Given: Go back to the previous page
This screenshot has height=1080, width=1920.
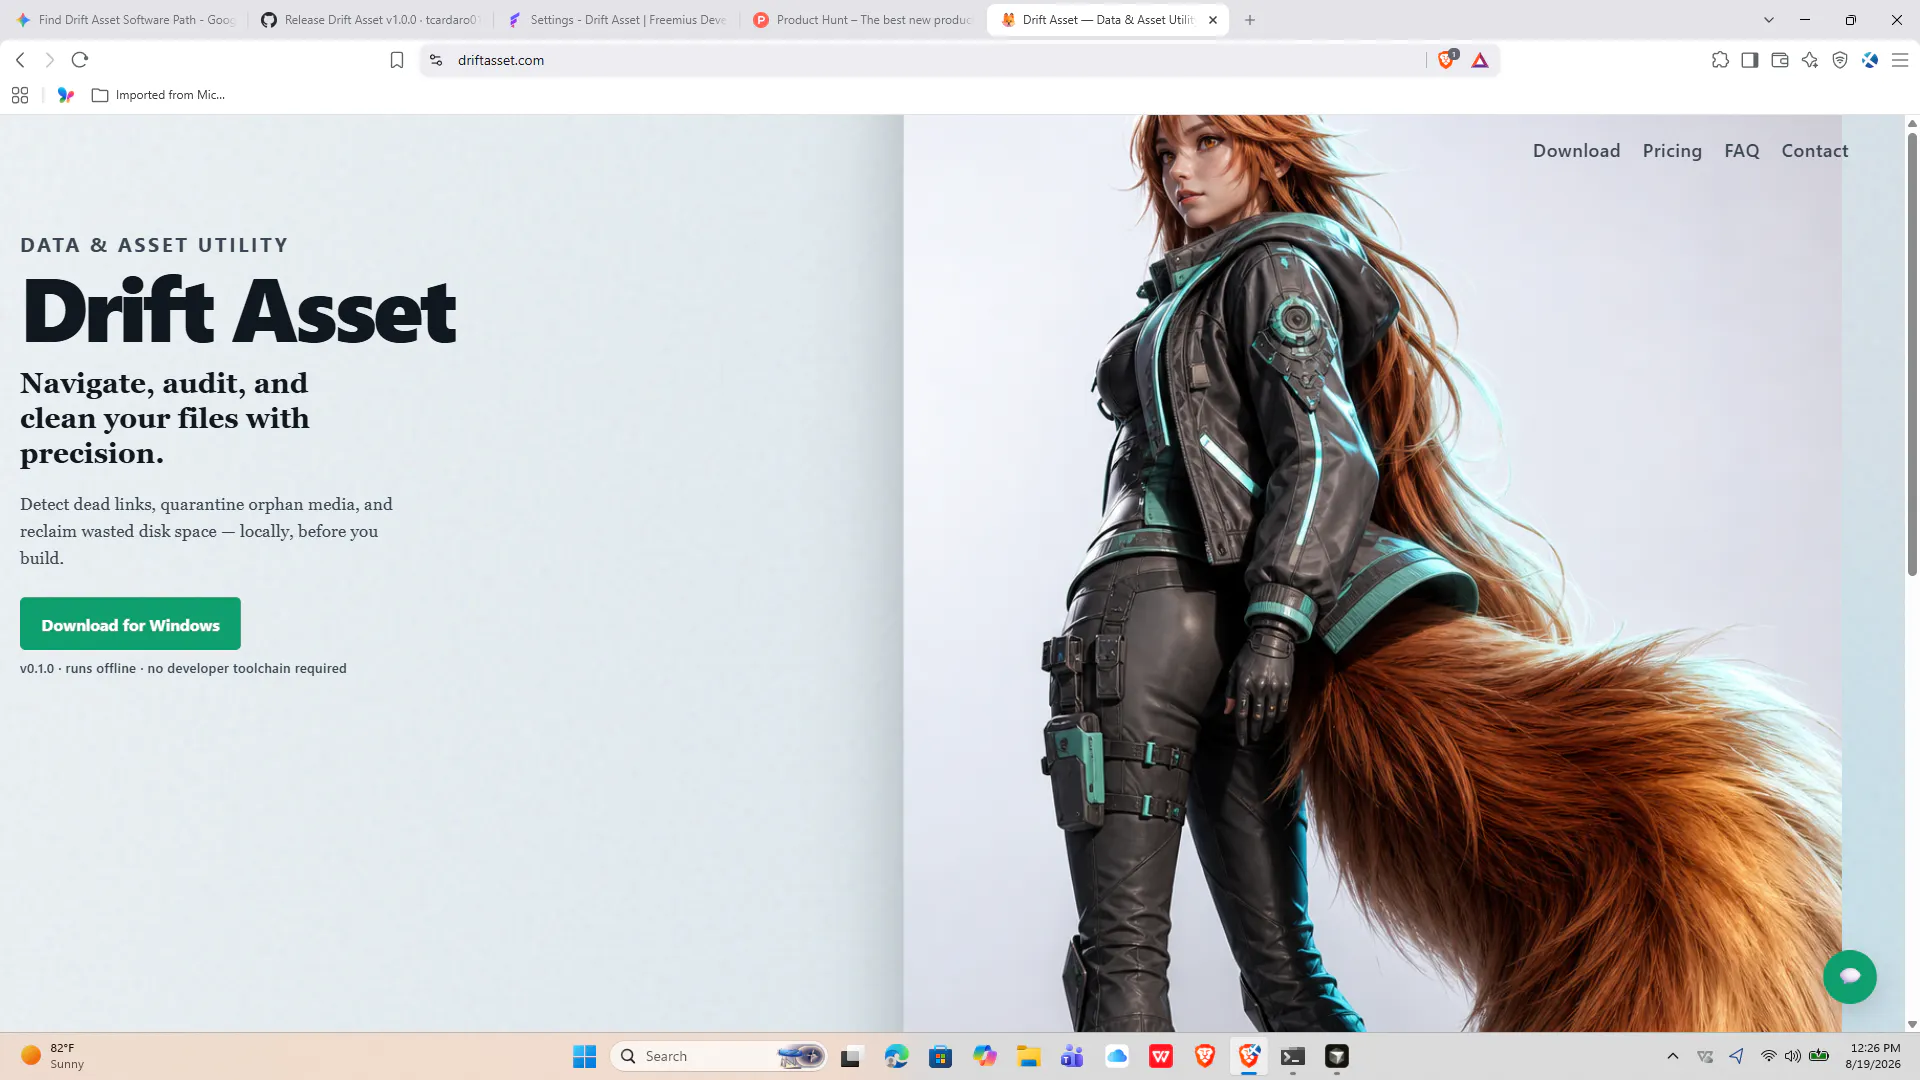Looking at the screenshot, I should click(20, 60).
